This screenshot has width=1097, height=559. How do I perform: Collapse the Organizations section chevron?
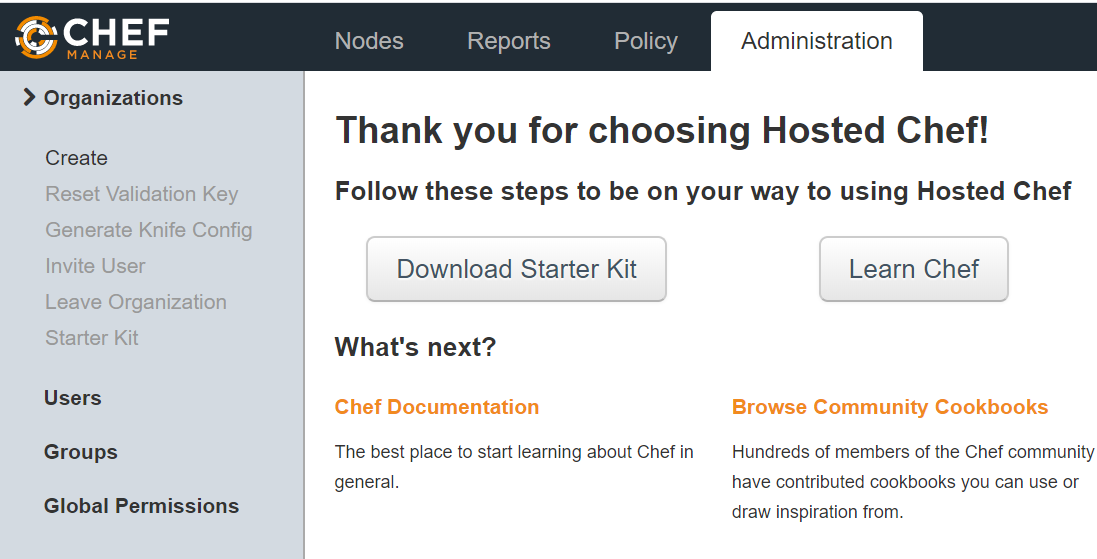(29, 98)
